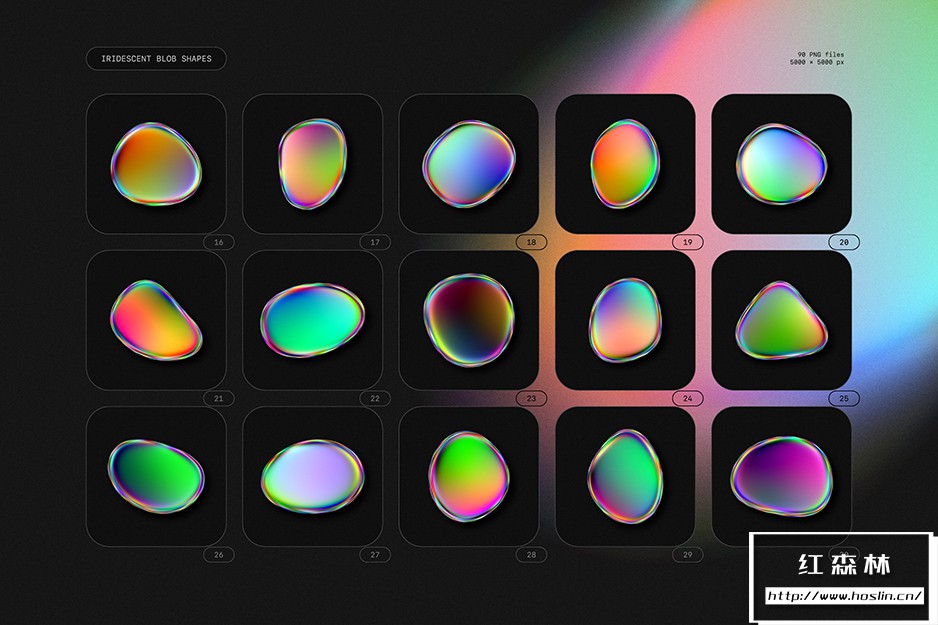Select the dark green oval blob in card 26
This screenshot has width=938, height=625.
click(156, 476)
